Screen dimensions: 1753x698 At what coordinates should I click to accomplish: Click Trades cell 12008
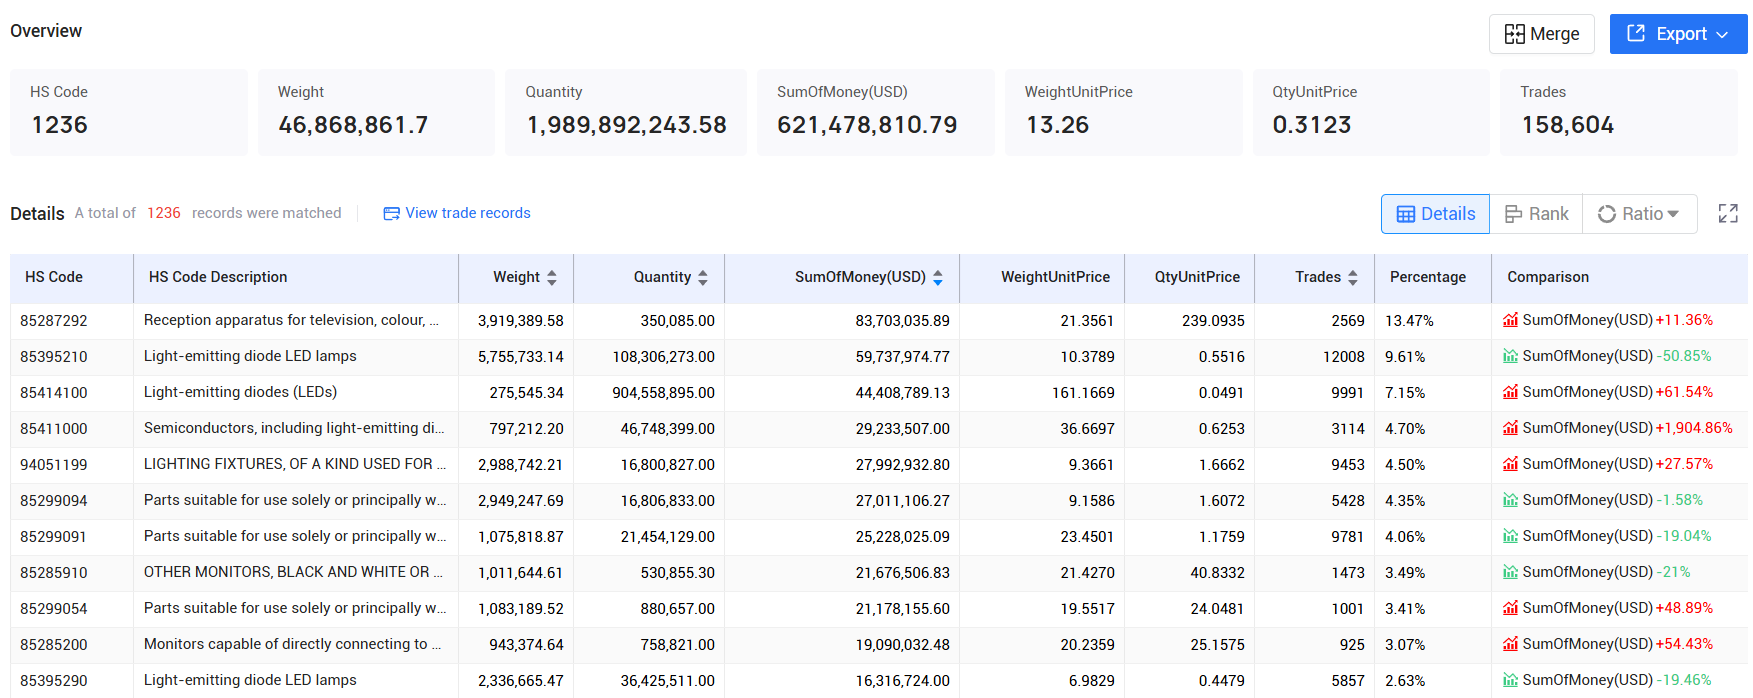coord(1343,357)
